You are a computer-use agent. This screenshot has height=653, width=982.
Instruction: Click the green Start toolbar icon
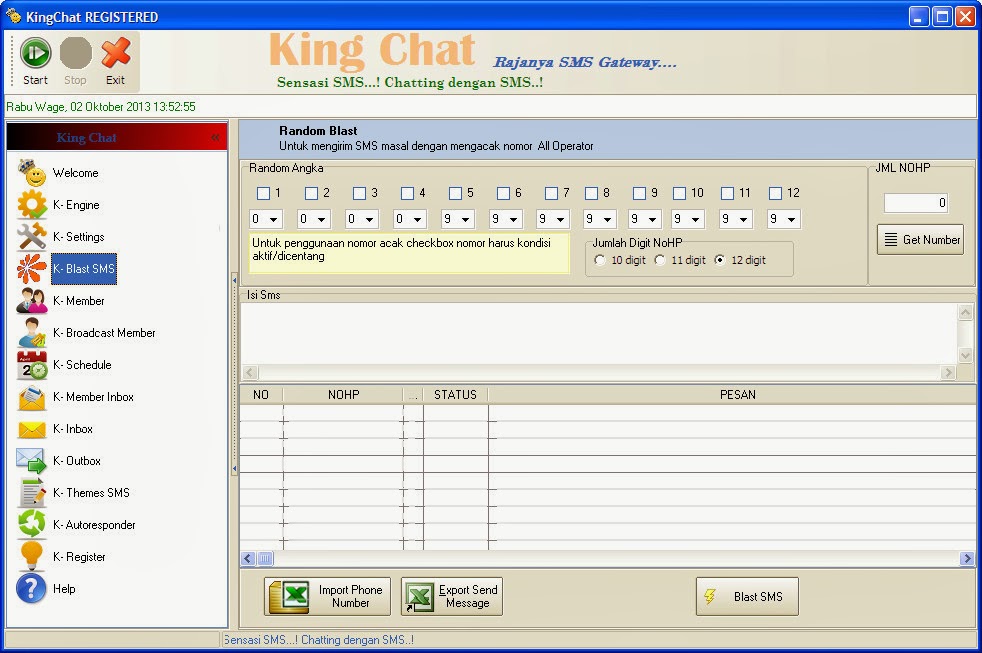coord(35,53)
